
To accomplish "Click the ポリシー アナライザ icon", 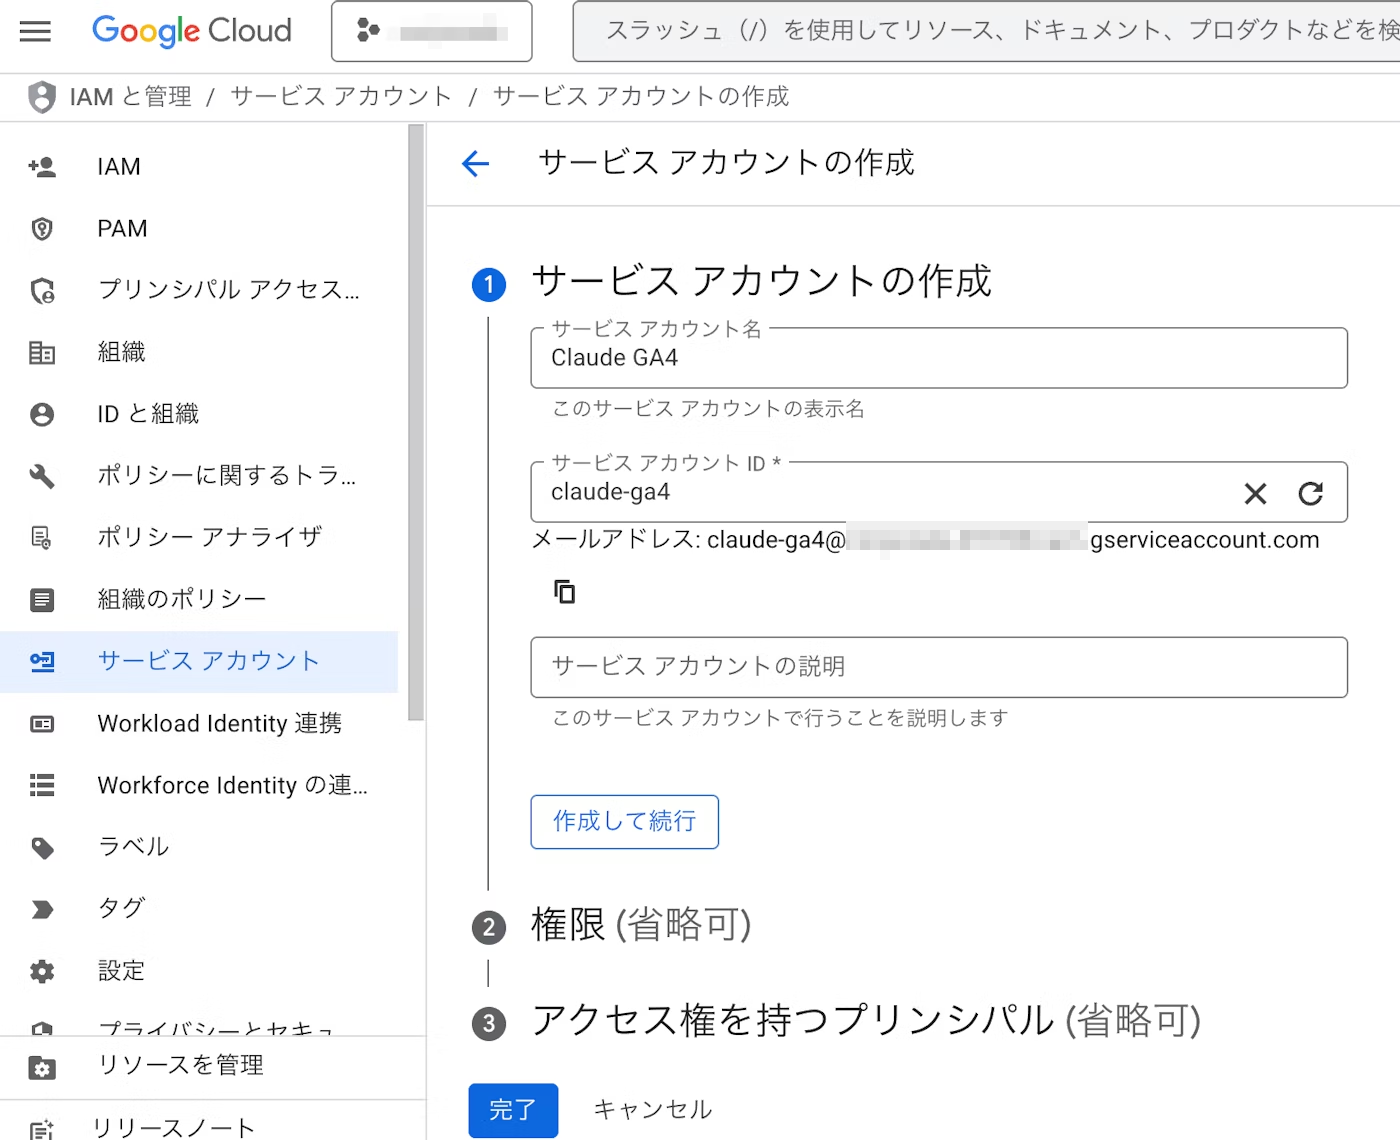I will point(42,538).
